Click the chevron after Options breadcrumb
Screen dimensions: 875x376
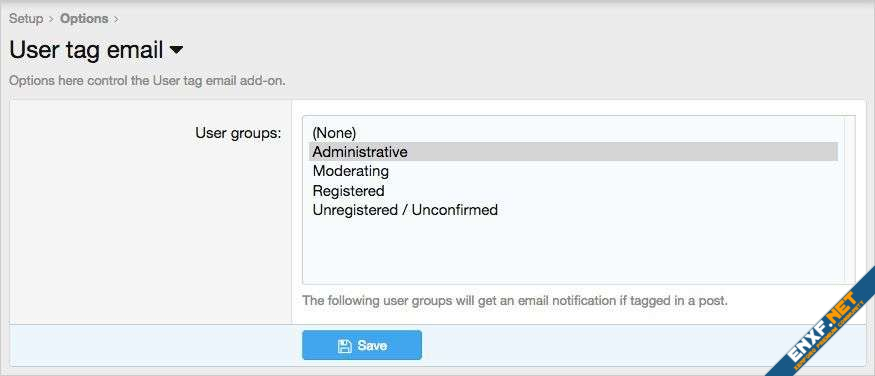116,19
